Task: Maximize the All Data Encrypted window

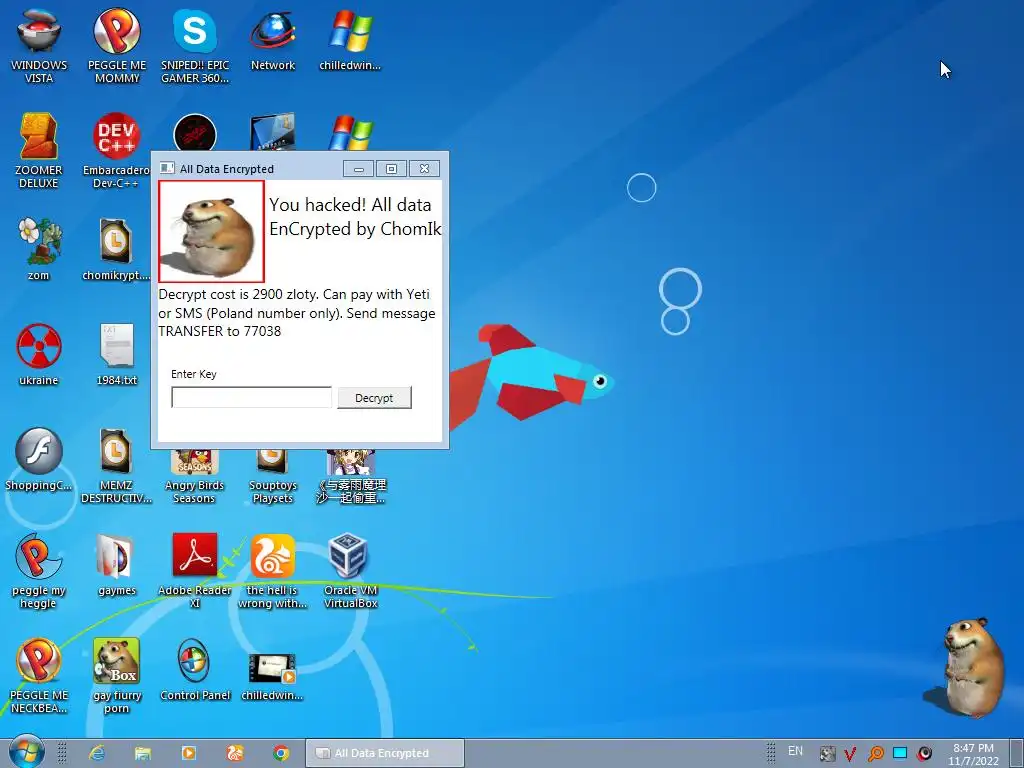Action: click(x=391, y=169)
